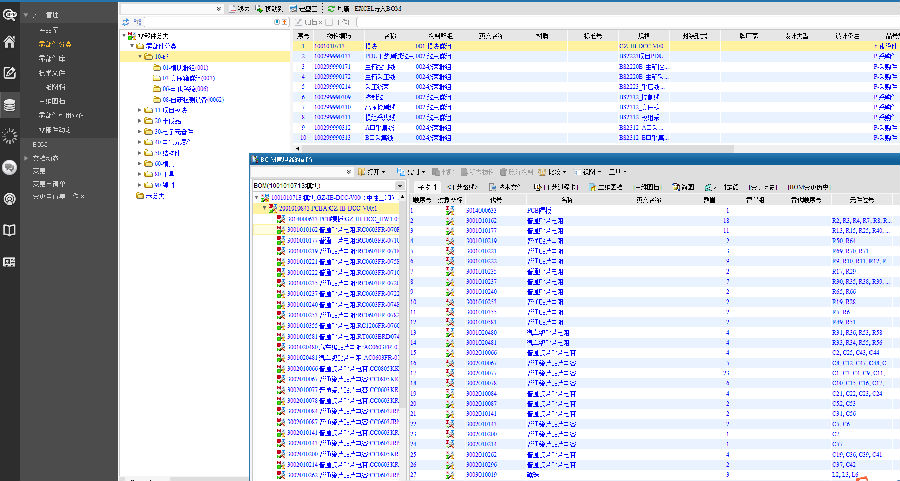The image size is (900, 481).
Task: Click the search logo icon at top-left
Action: coord(10,14)
